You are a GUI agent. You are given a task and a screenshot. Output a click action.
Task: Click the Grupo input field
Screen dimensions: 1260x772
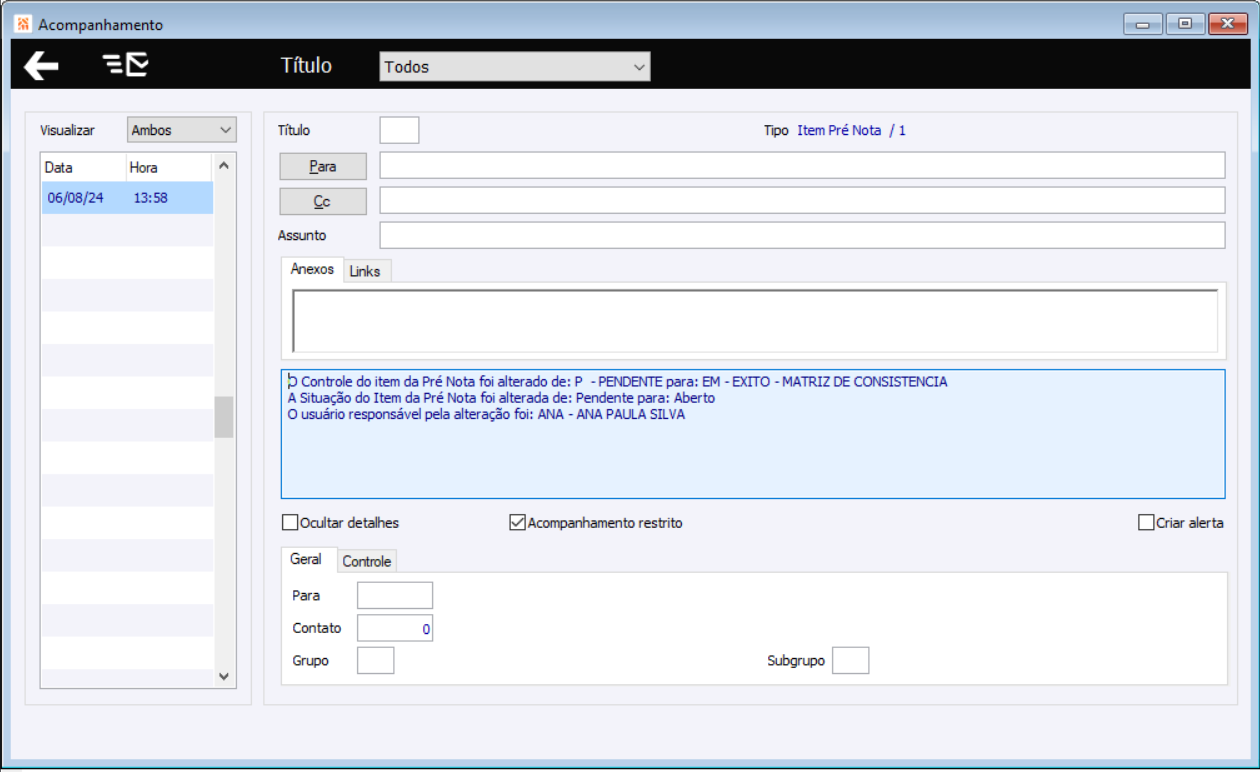tap(376, 660)
